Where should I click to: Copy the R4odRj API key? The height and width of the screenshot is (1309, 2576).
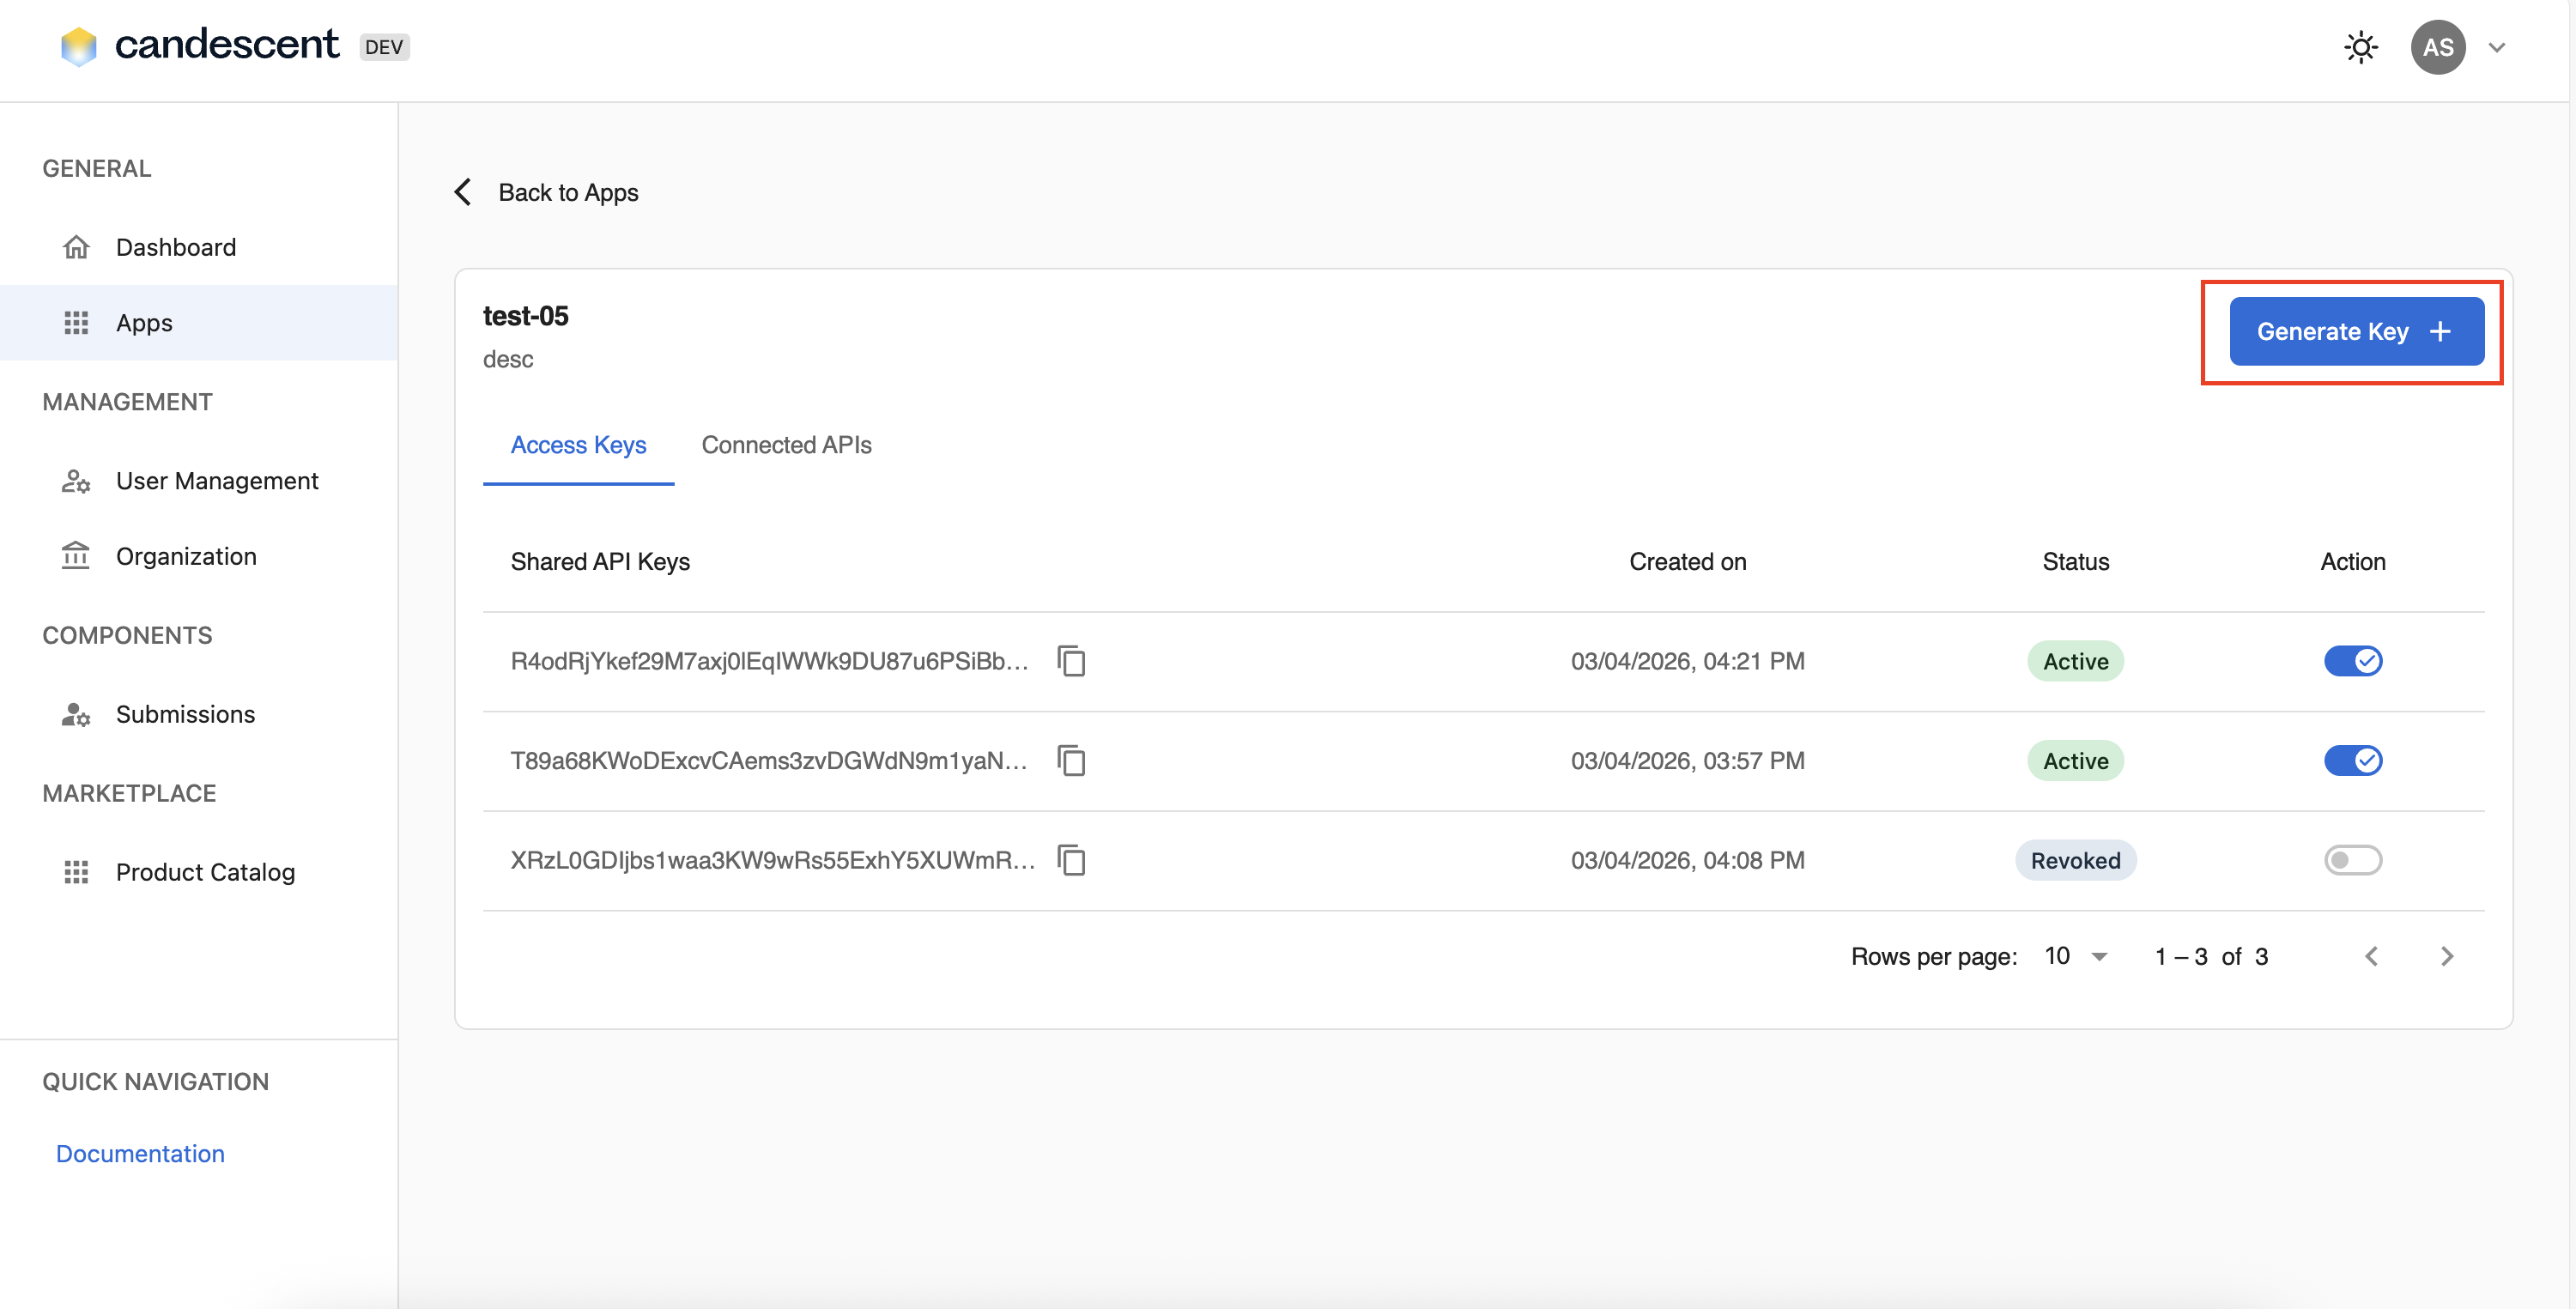tap(1071, 661)
